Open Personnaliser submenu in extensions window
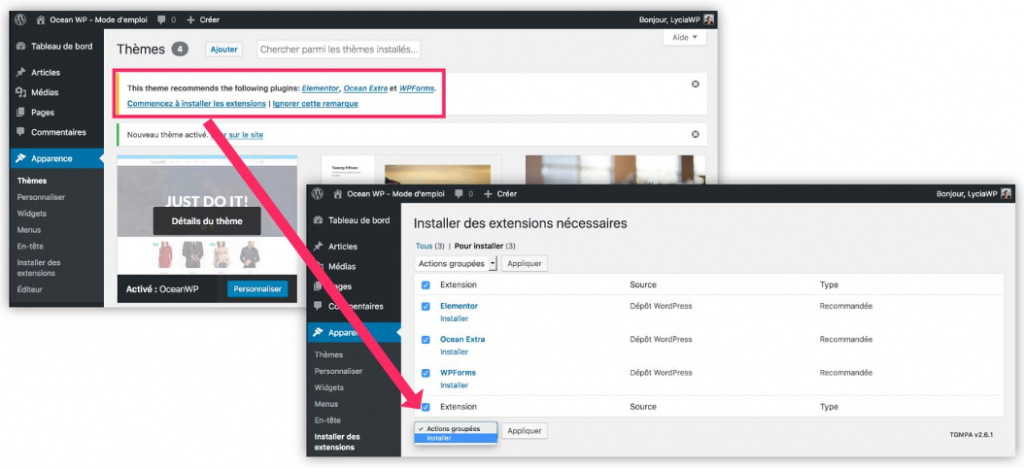Viewport: 1024px width, 468px height. [338, 371]
